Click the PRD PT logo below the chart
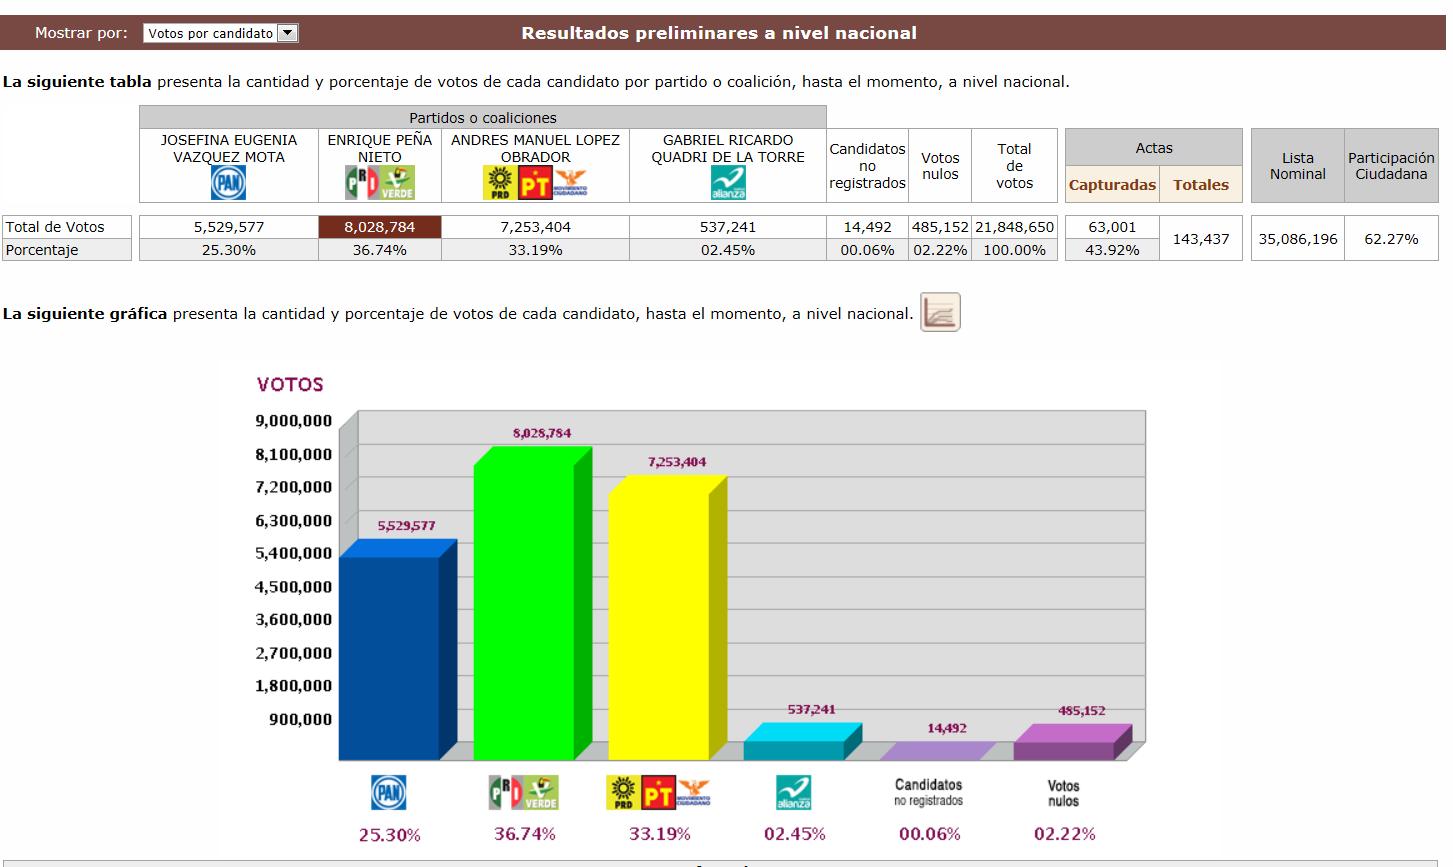The height and width of the screenshot is (867, 1453). click(658, 793)
